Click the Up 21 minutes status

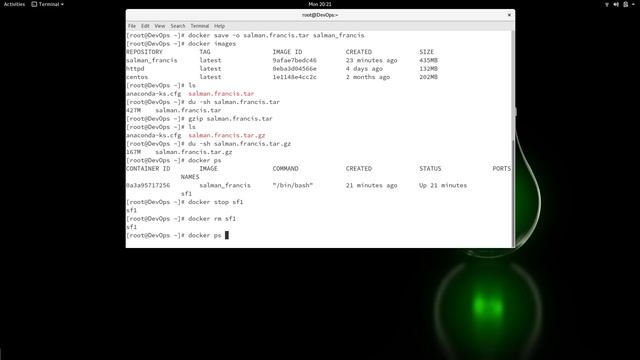coord(443,185)
